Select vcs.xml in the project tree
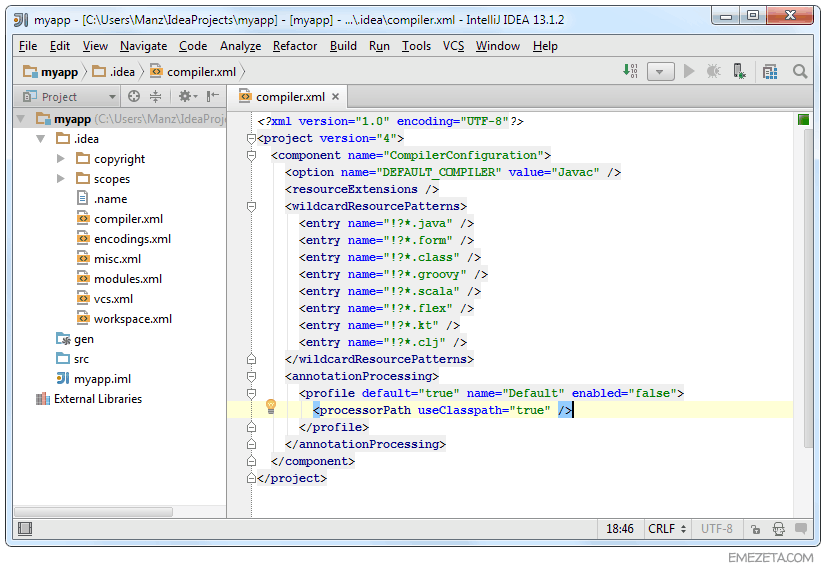Viewport: 828px width, 569px height. click(x=105, y=299)
